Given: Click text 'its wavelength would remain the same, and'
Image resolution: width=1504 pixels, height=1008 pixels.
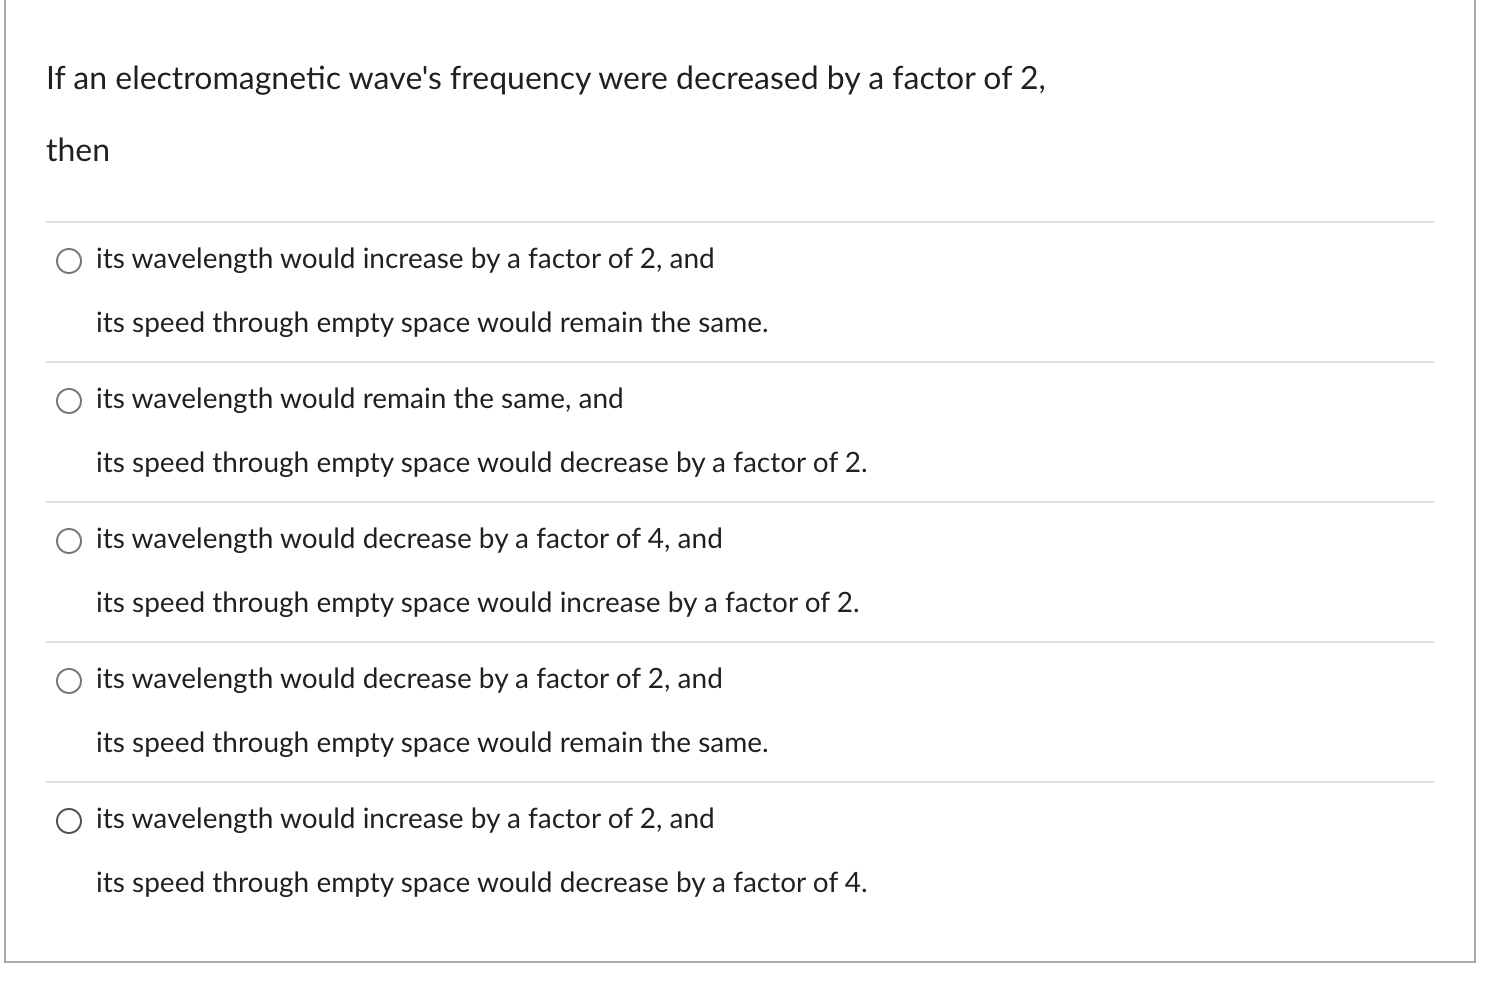Looking at the screenshot, I should coord(358,398).
